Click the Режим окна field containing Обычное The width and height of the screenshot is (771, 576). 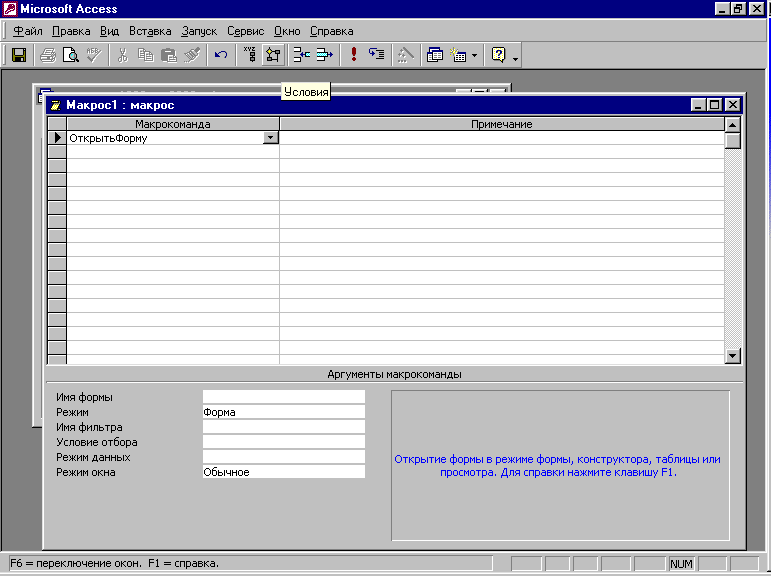click(284, 472)
